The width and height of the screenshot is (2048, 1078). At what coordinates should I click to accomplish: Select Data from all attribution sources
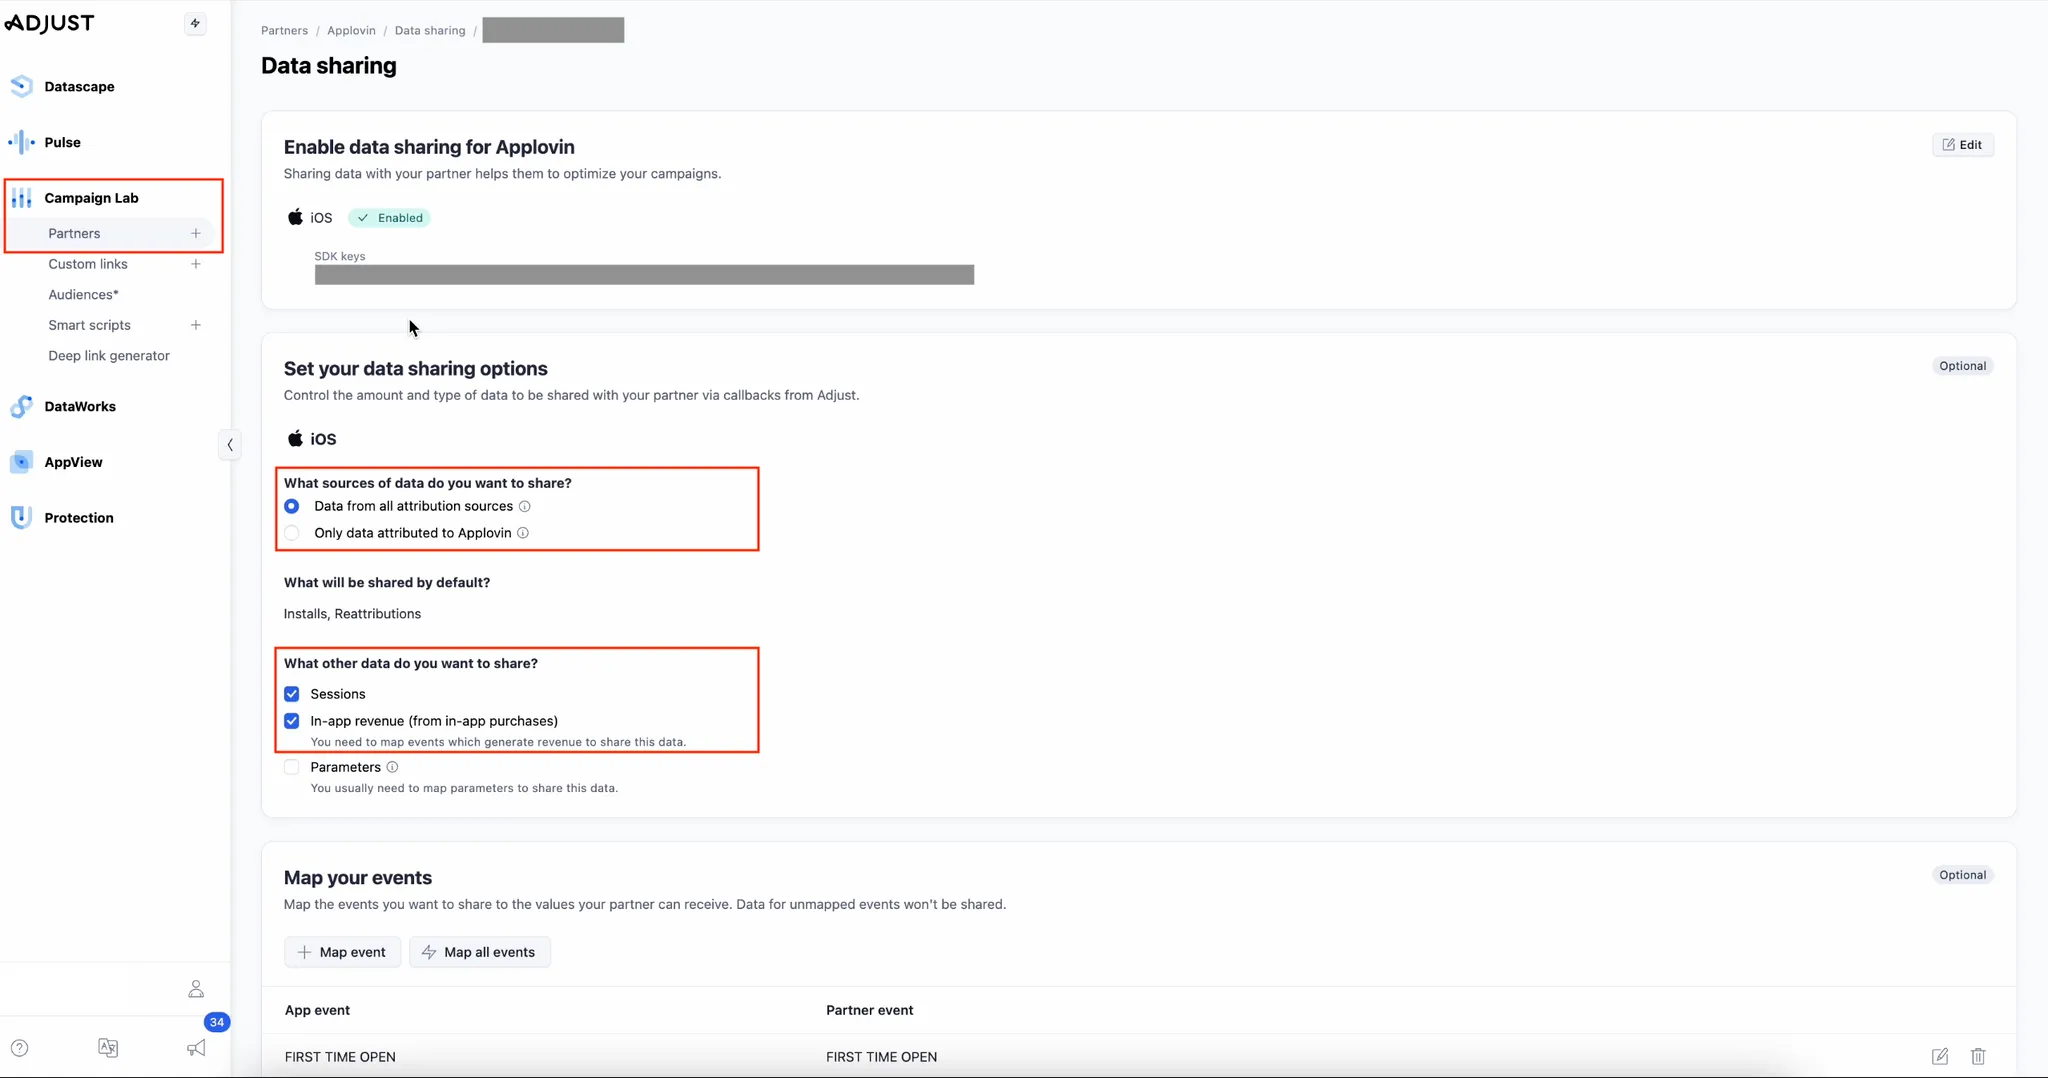(291, 506)
